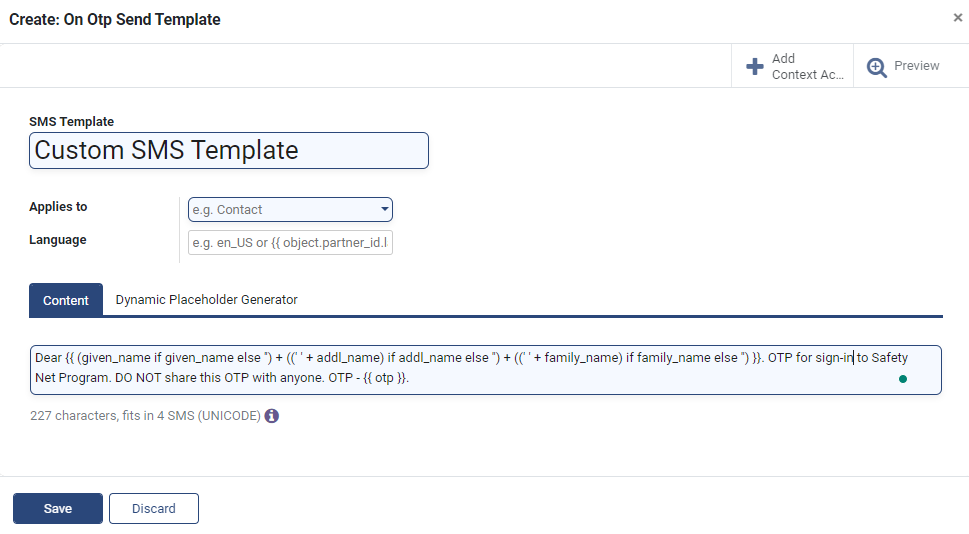Click the Preview button label

(916, 66)
